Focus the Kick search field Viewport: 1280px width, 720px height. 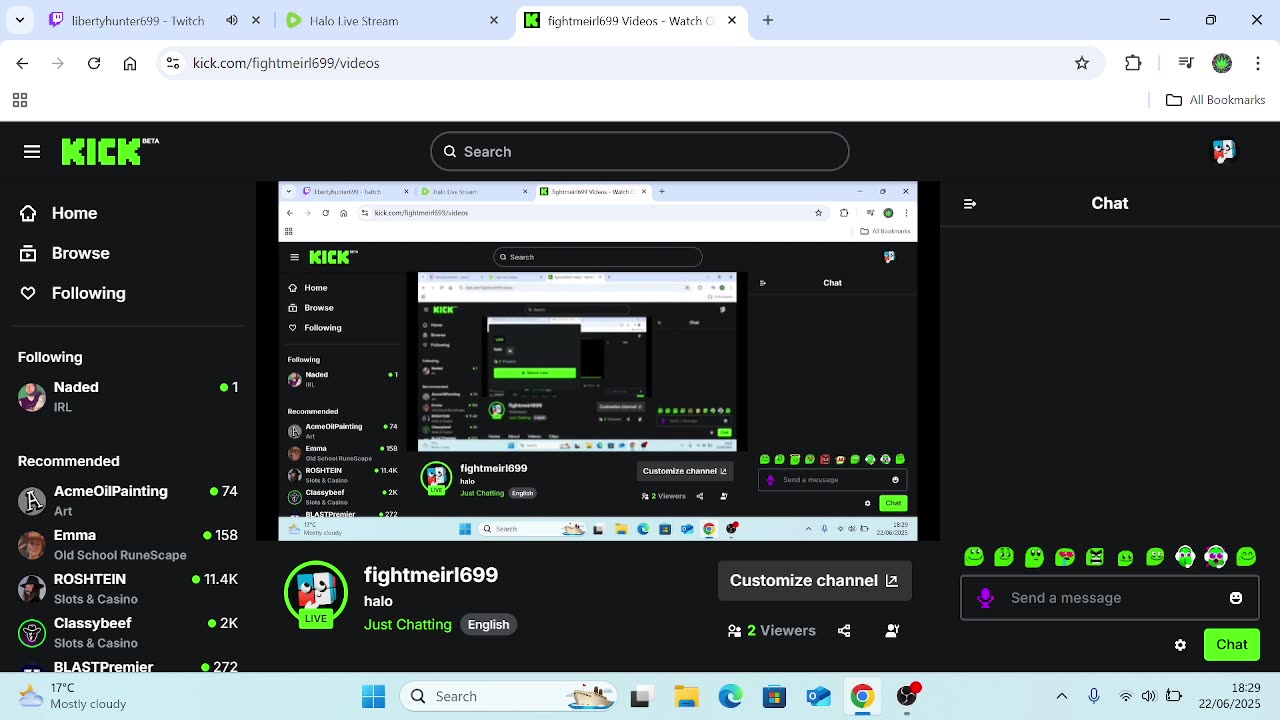tap(640, 152)
